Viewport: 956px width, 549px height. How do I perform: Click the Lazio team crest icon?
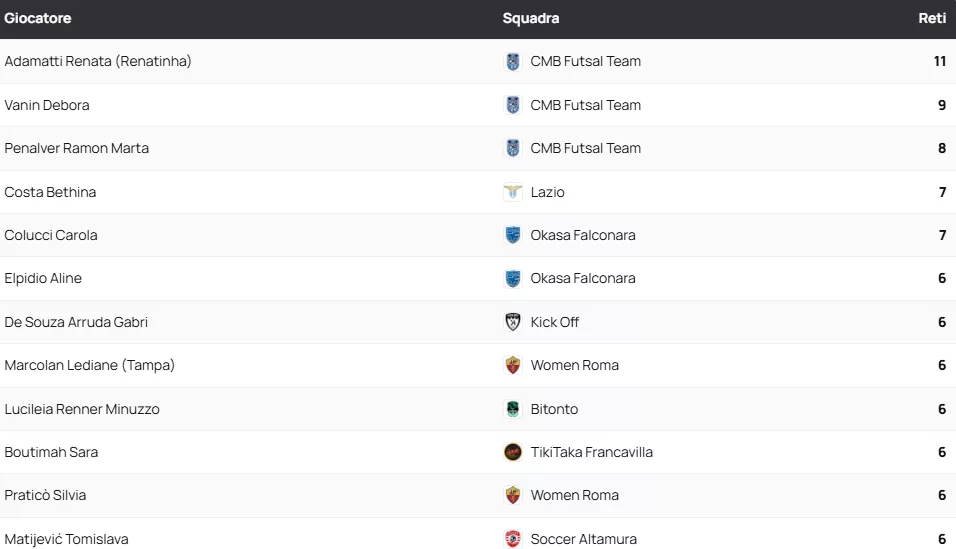[x=513, y=192]
